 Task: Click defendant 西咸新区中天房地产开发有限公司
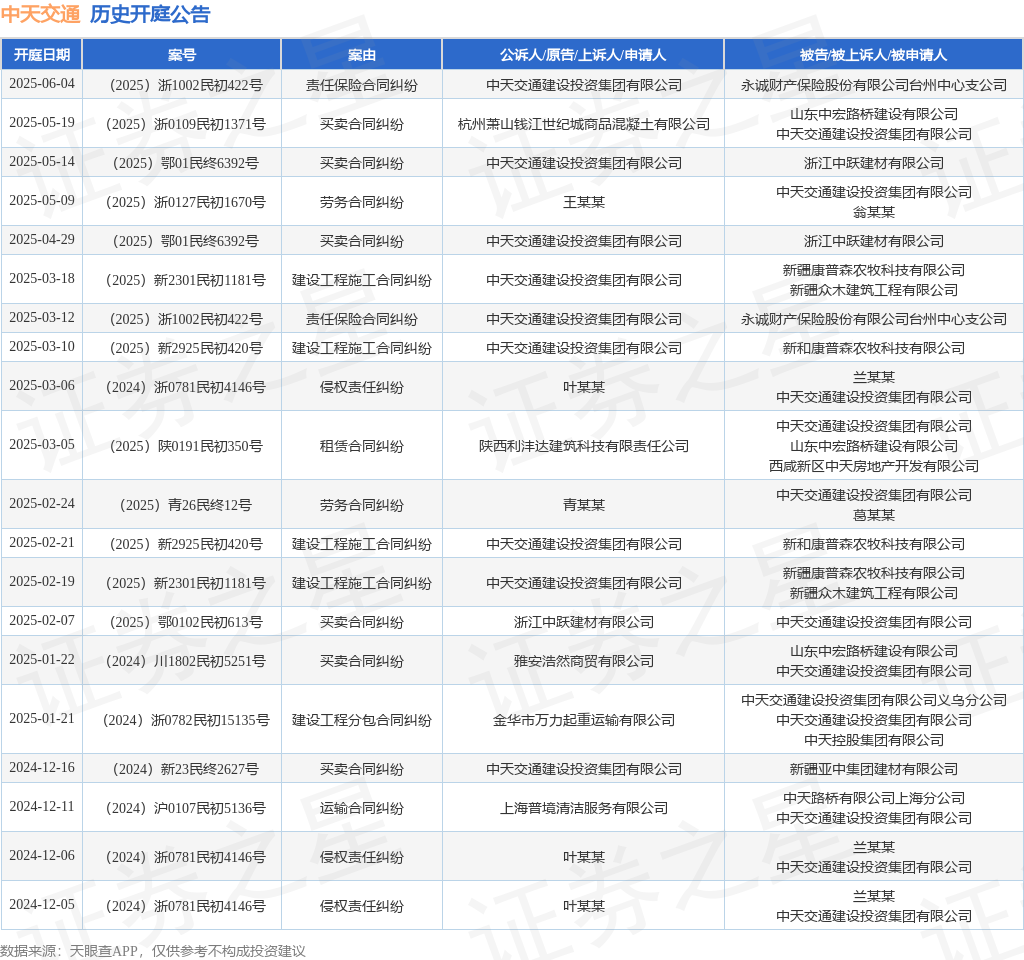pos(873,466)
